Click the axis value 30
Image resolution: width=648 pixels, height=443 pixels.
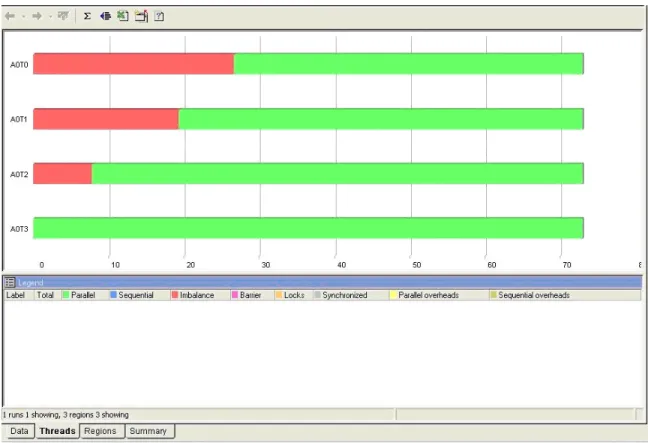[266, 265]
